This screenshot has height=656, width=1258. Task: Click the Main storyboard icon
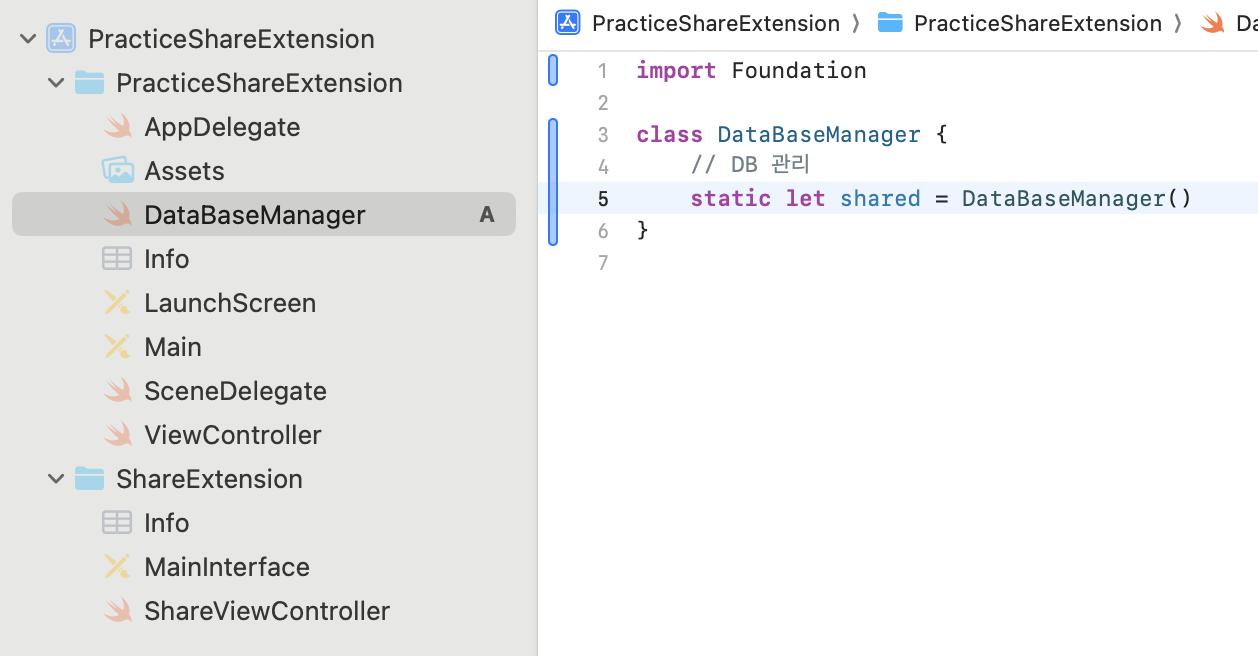tap(118, 347)
